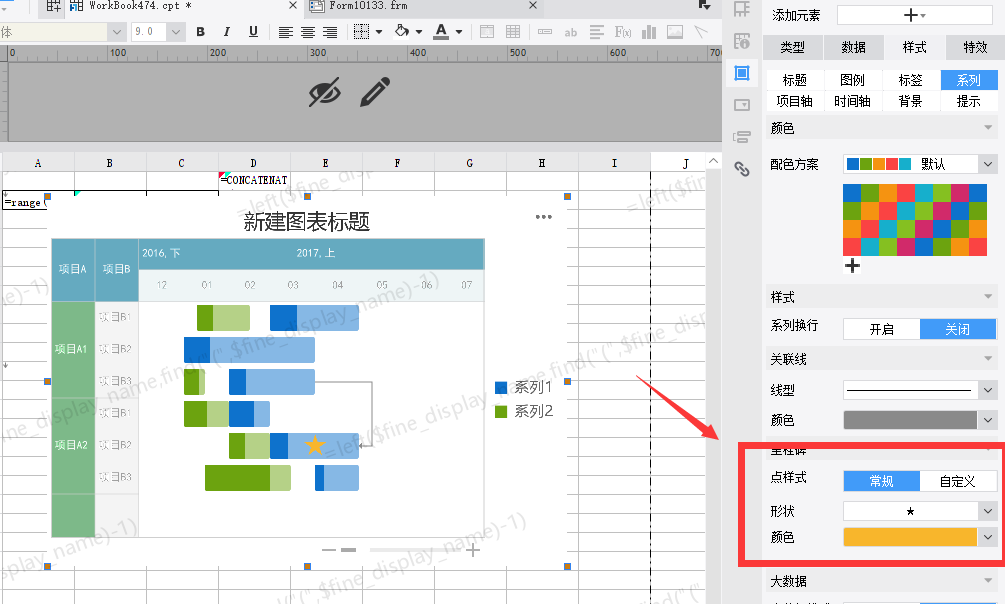Open the font color dropdown arrow

(459, 31)
